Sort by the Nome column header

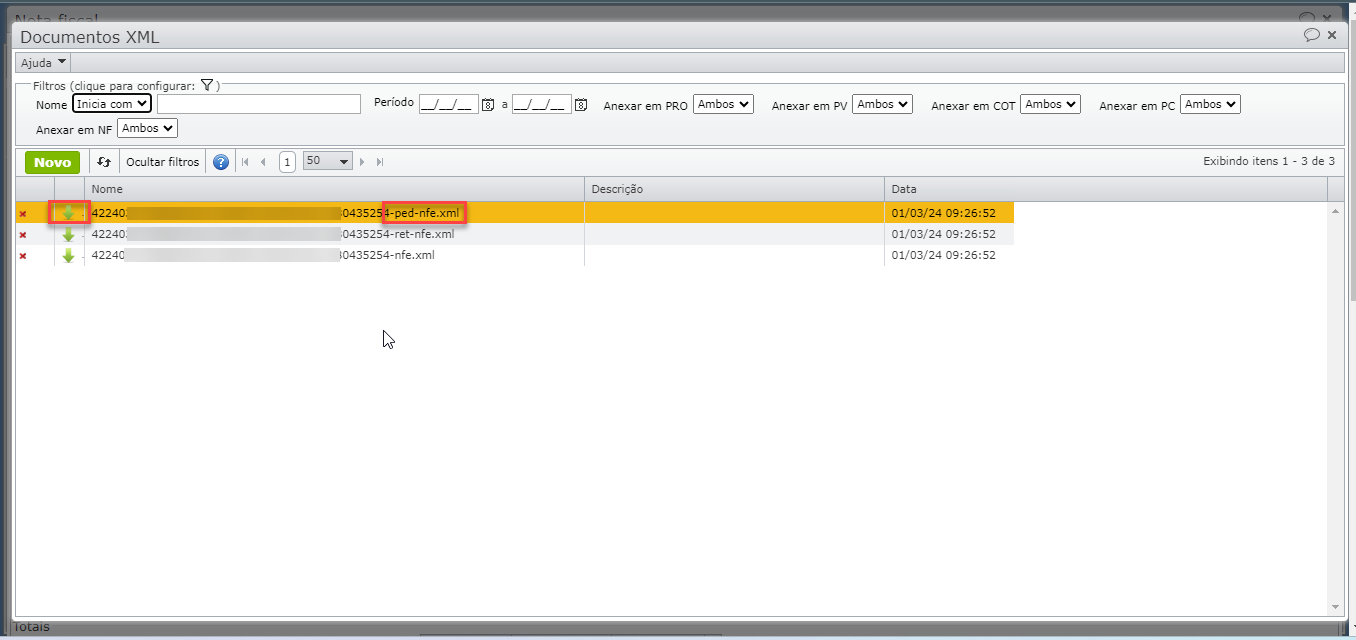tap(334, 189)
